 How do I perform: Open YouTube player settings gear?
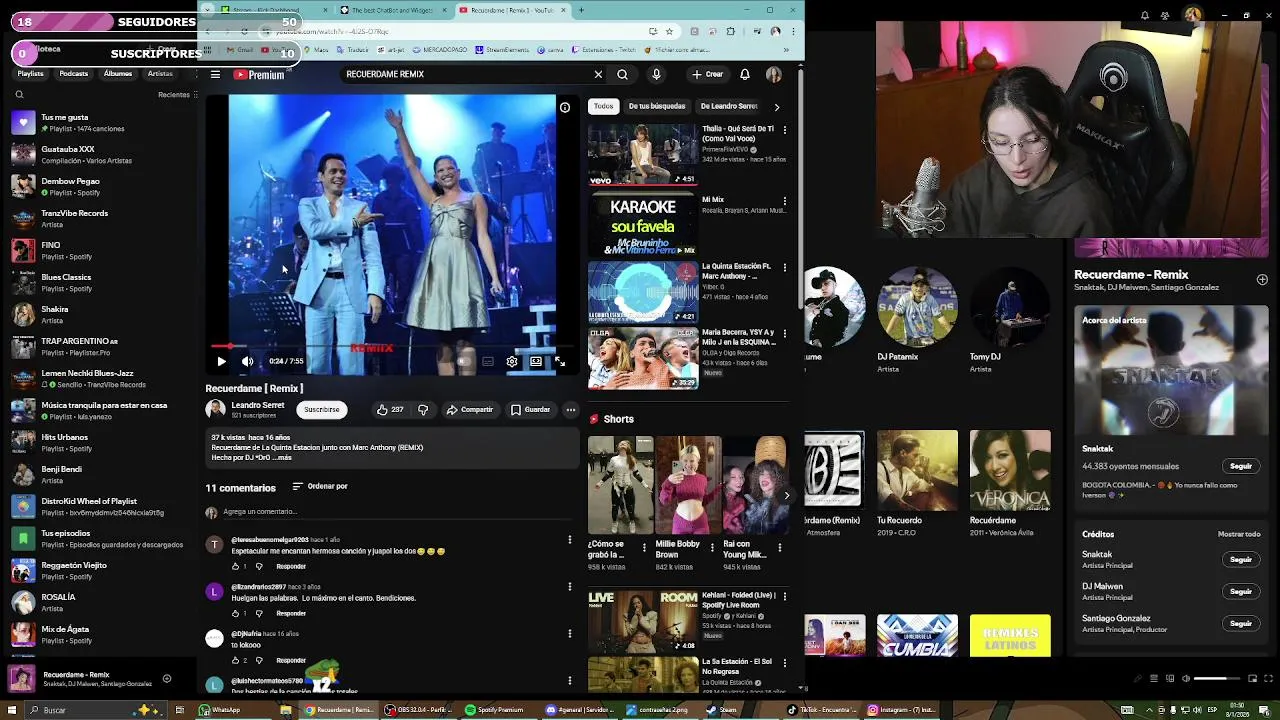[x=512, y=361]
